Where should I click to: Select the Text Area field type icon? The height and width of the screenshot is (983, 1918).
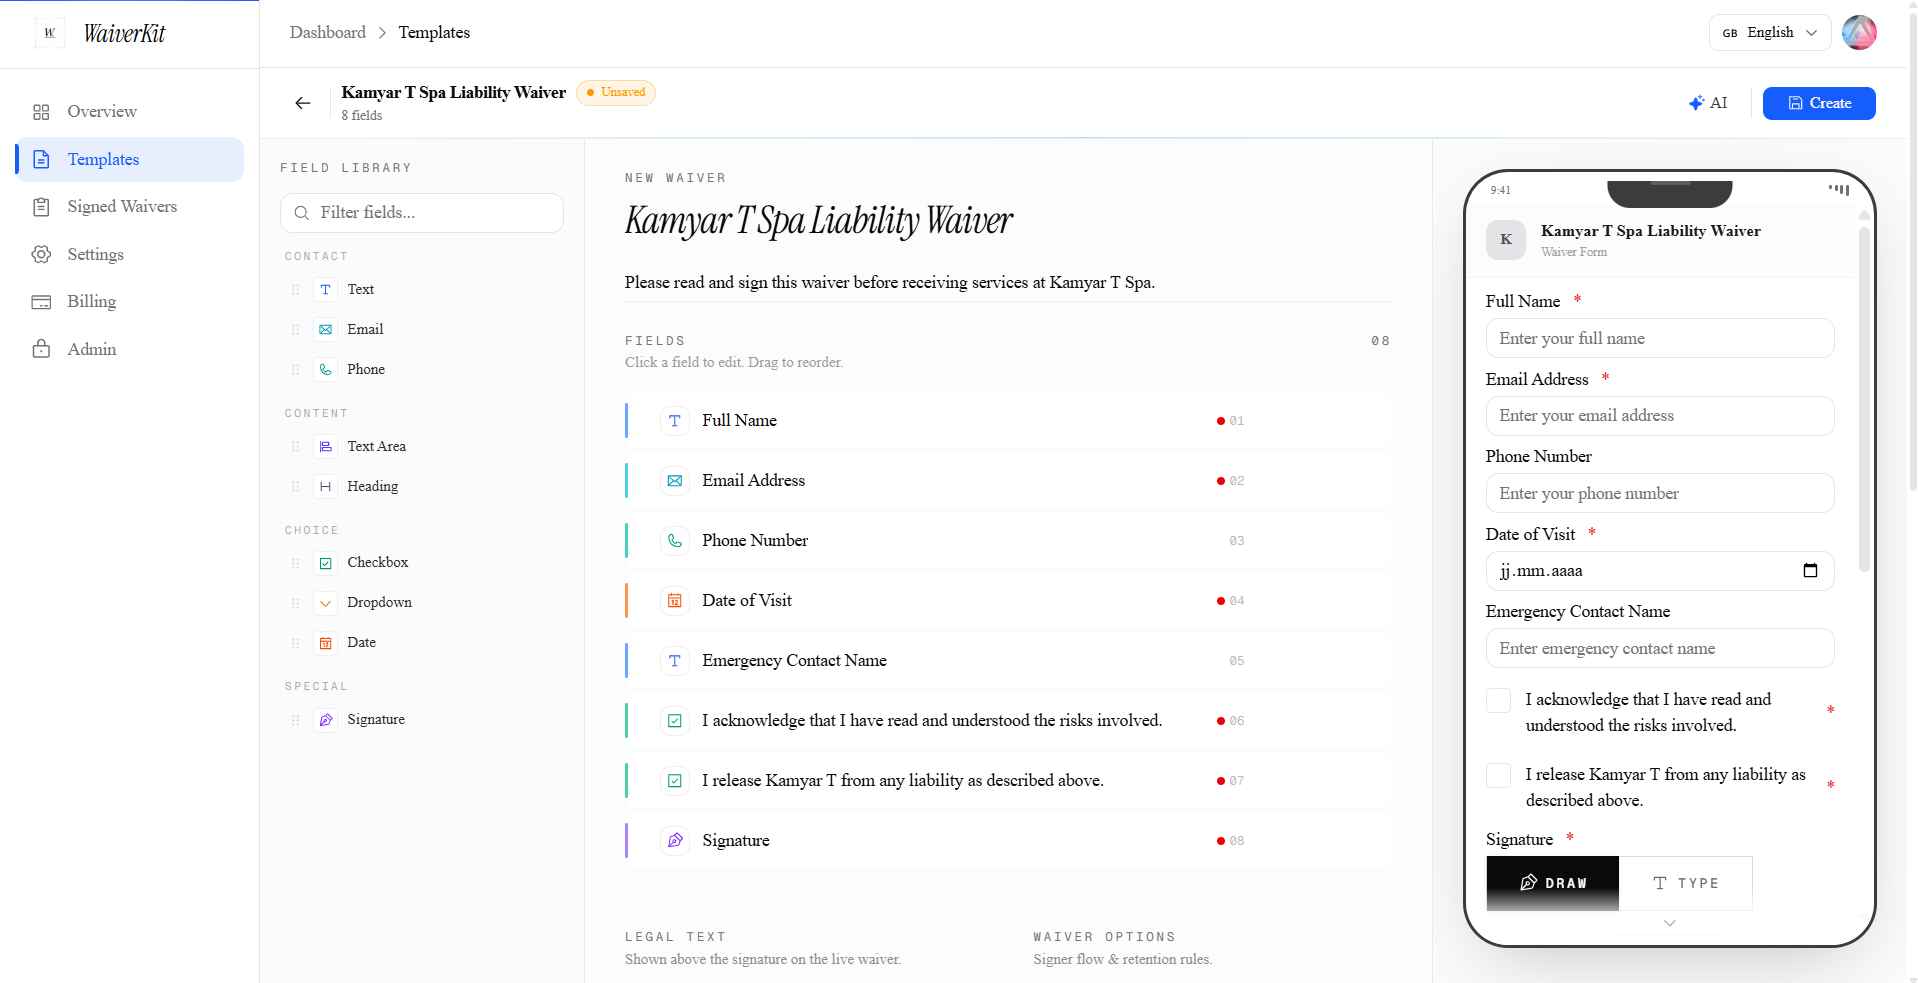[325, 447]
